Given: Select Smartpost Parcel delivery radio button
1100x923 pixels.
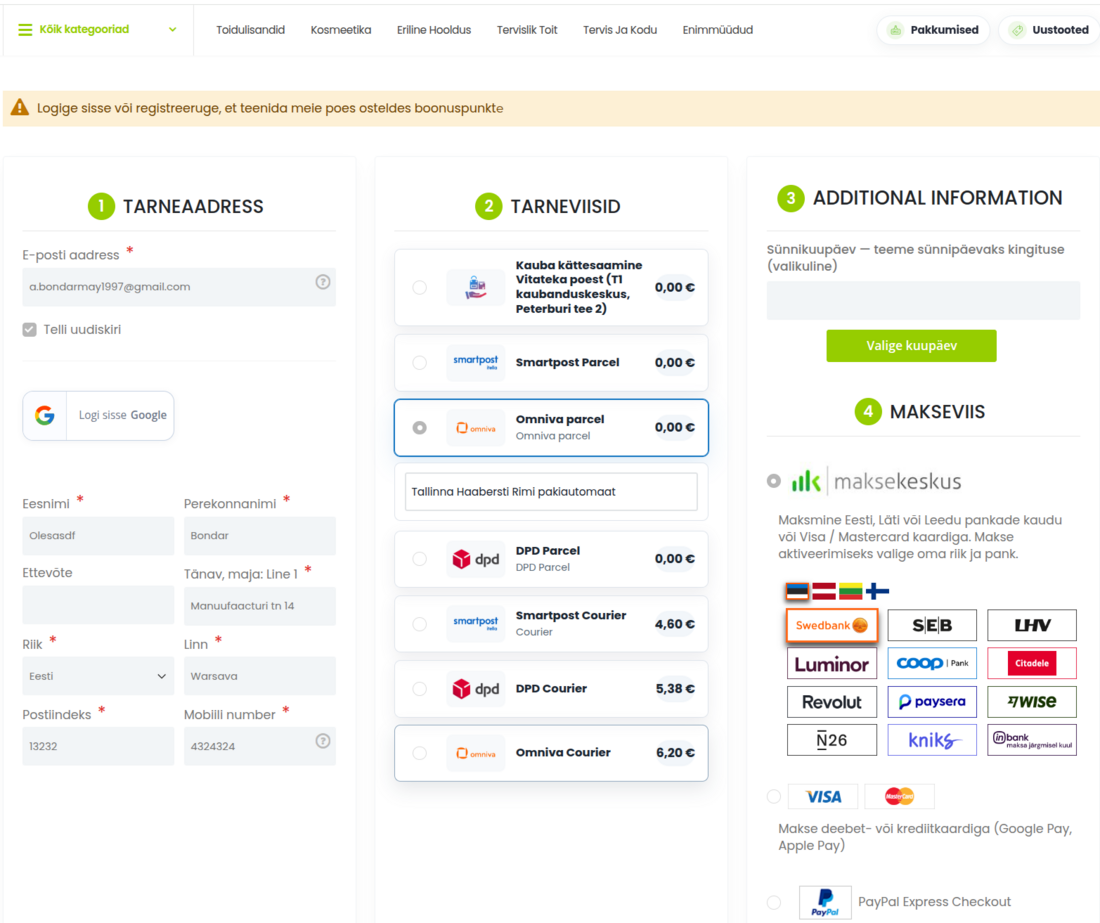Looking at the screenshot, I should [x=420, y=363].
